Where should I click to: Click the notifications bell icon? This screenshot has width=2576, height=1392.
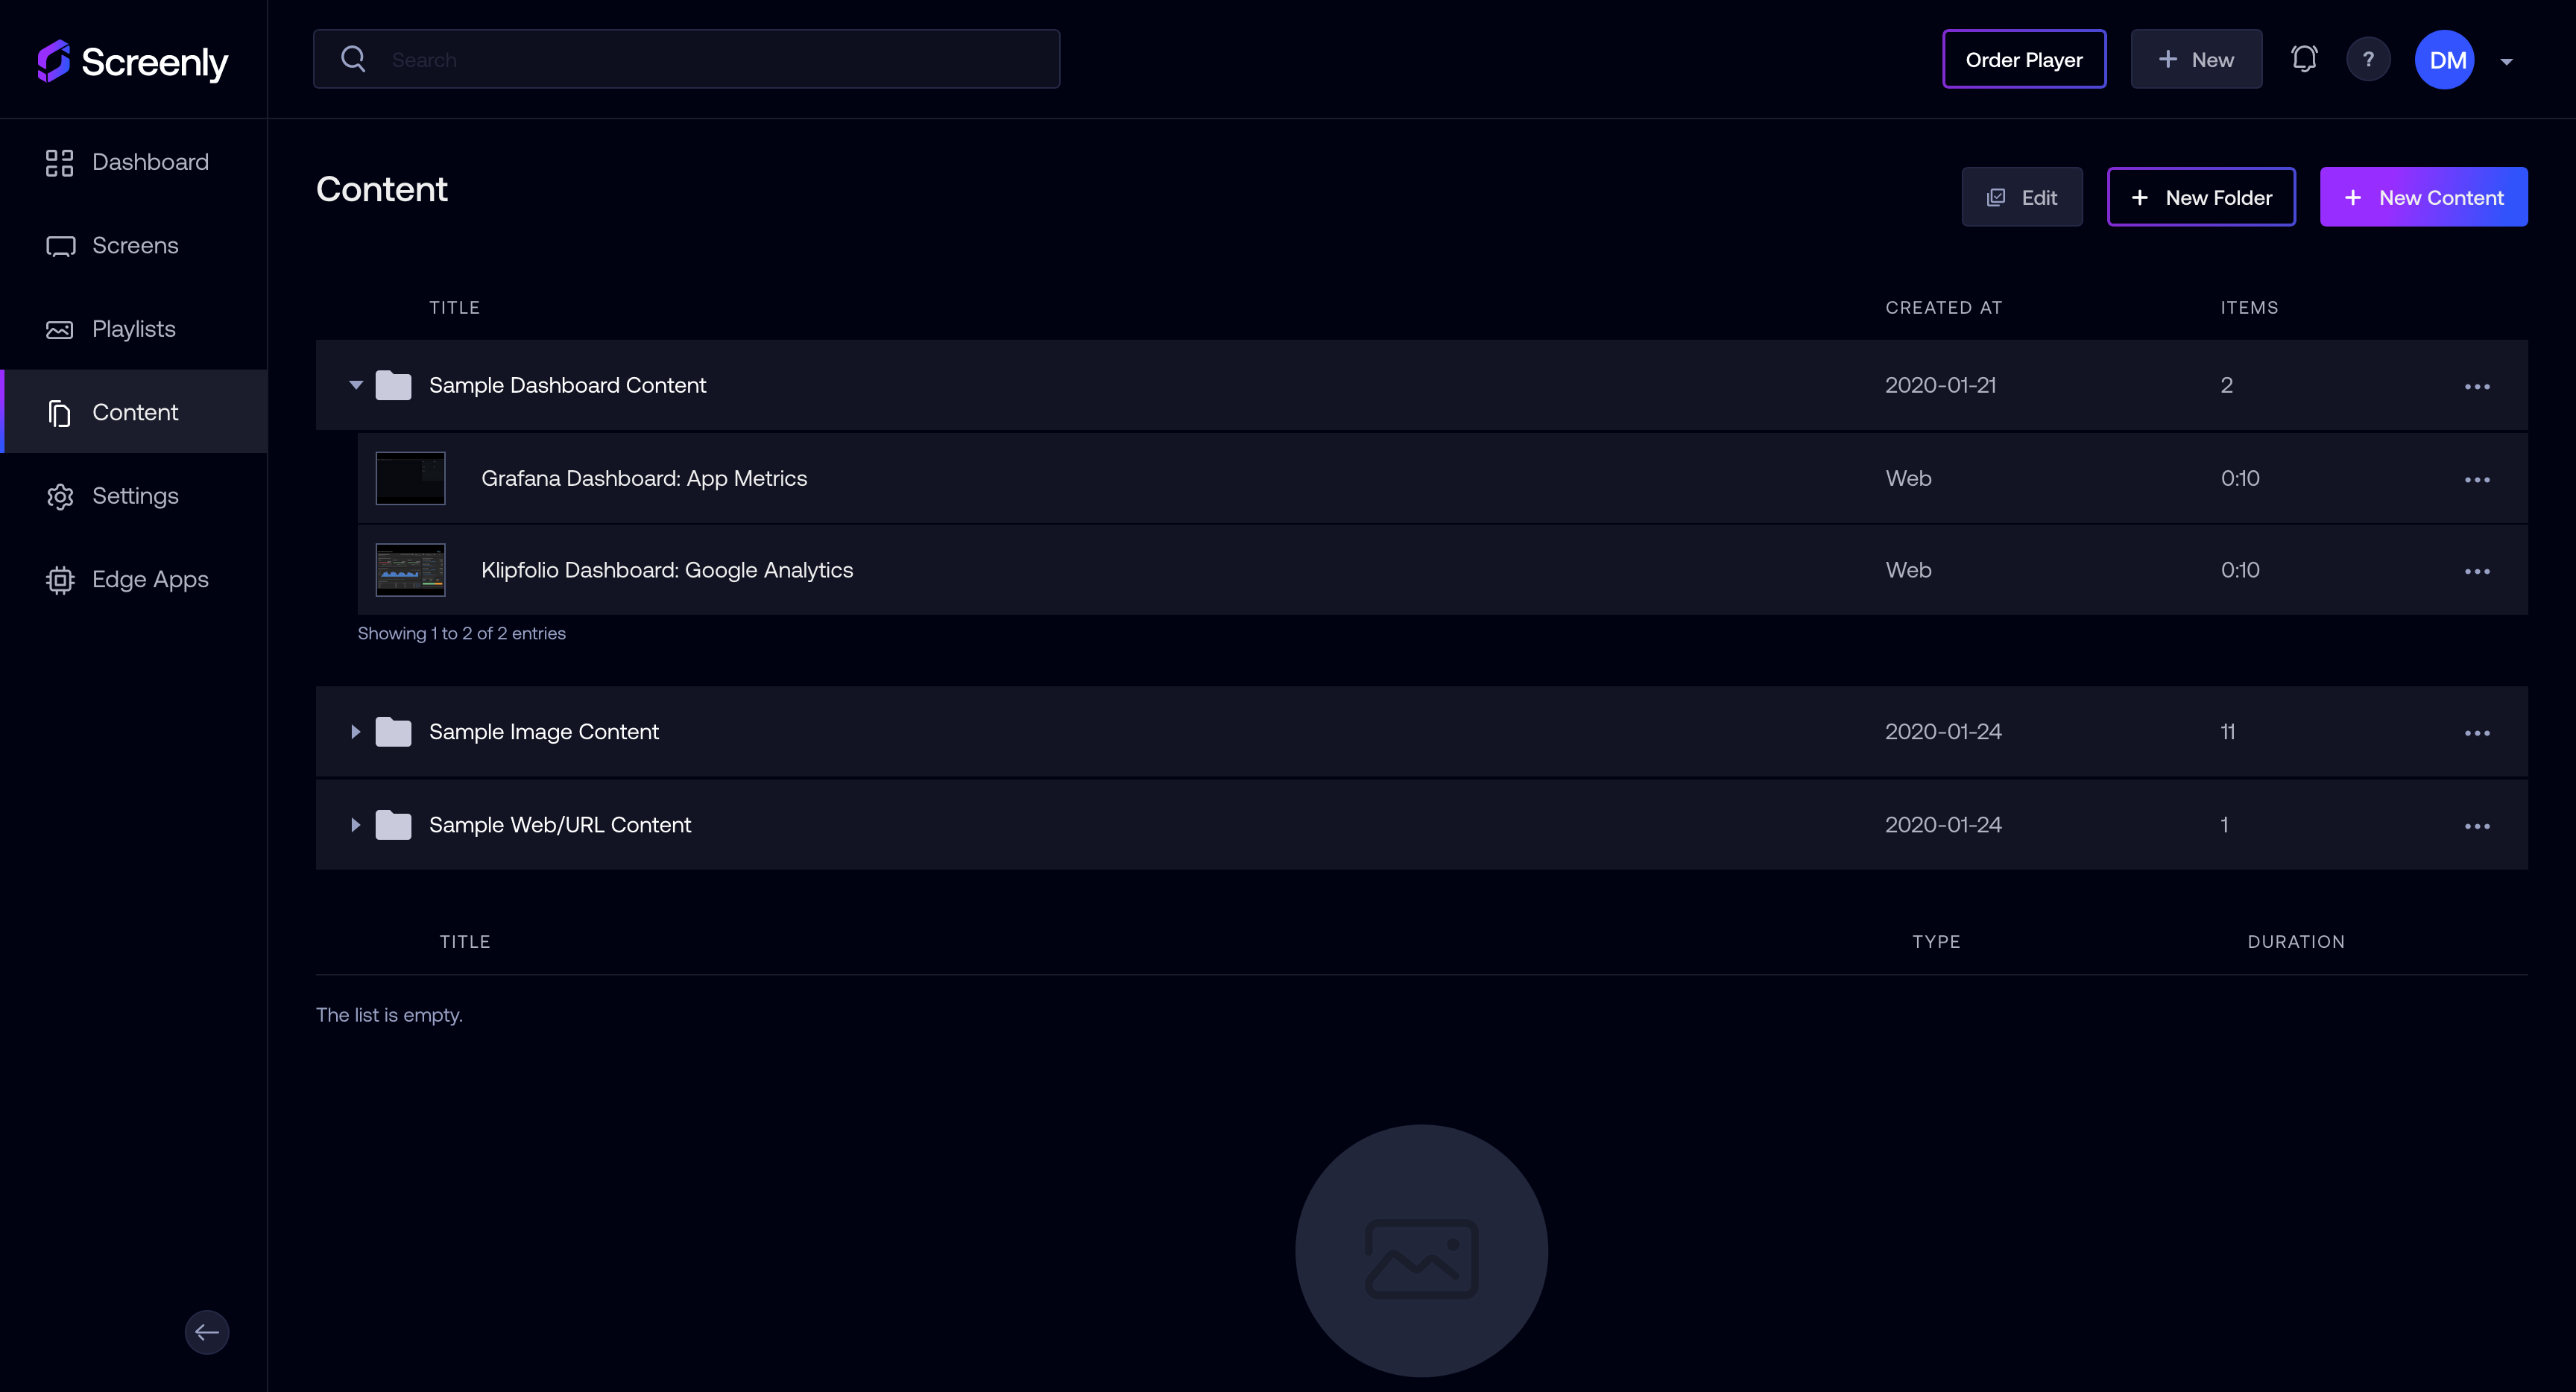pos(2304,59)
